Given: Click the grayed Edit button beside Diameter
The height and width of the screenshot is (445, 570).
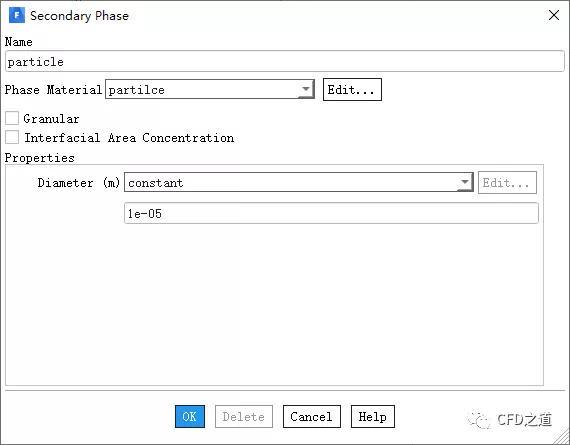Looking at the screenshot, I should (x=507, y=182).
